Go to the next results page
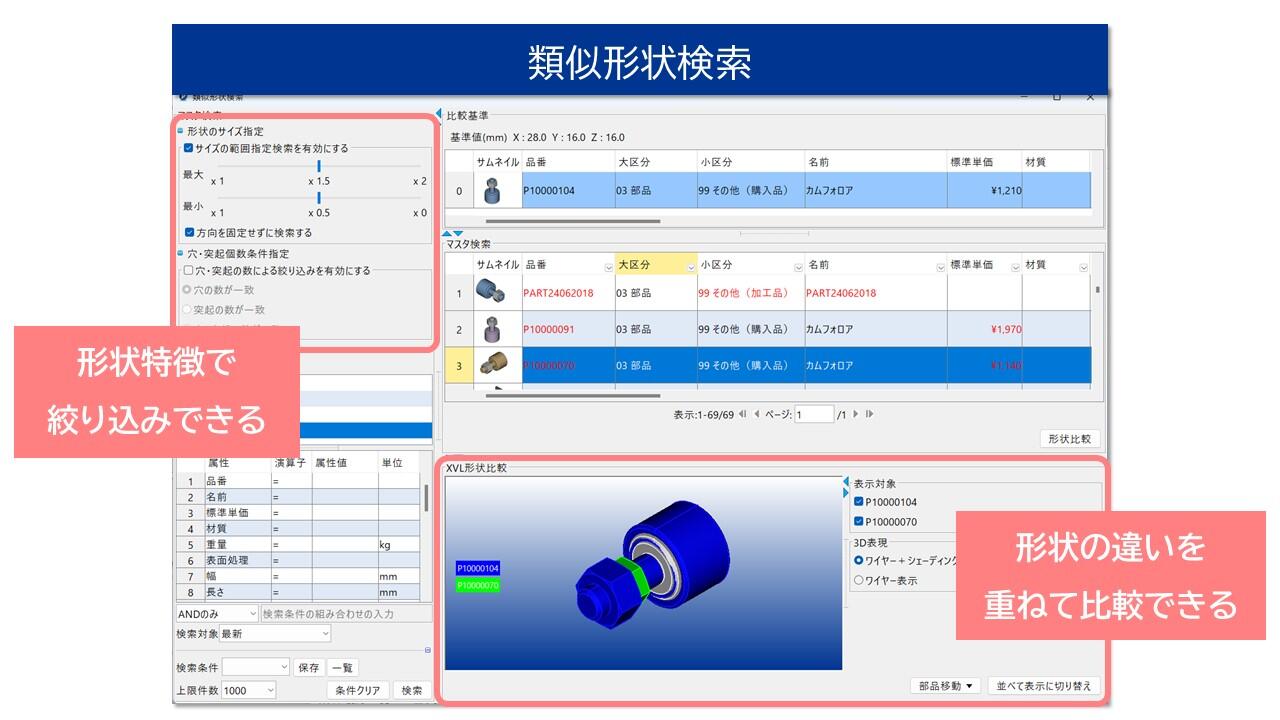The width and height of the screenshot is (1280, 720). 855,414
